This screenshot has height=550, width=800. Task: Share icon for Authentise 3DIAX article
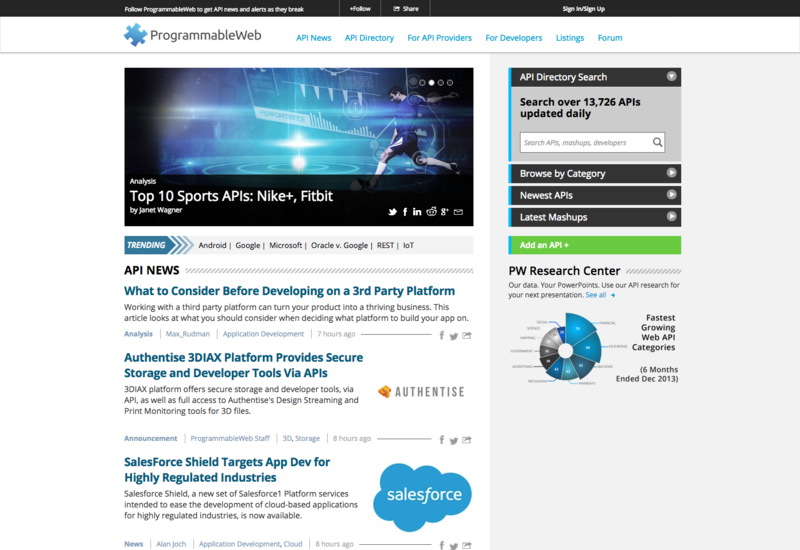click(x=467, y=440)
